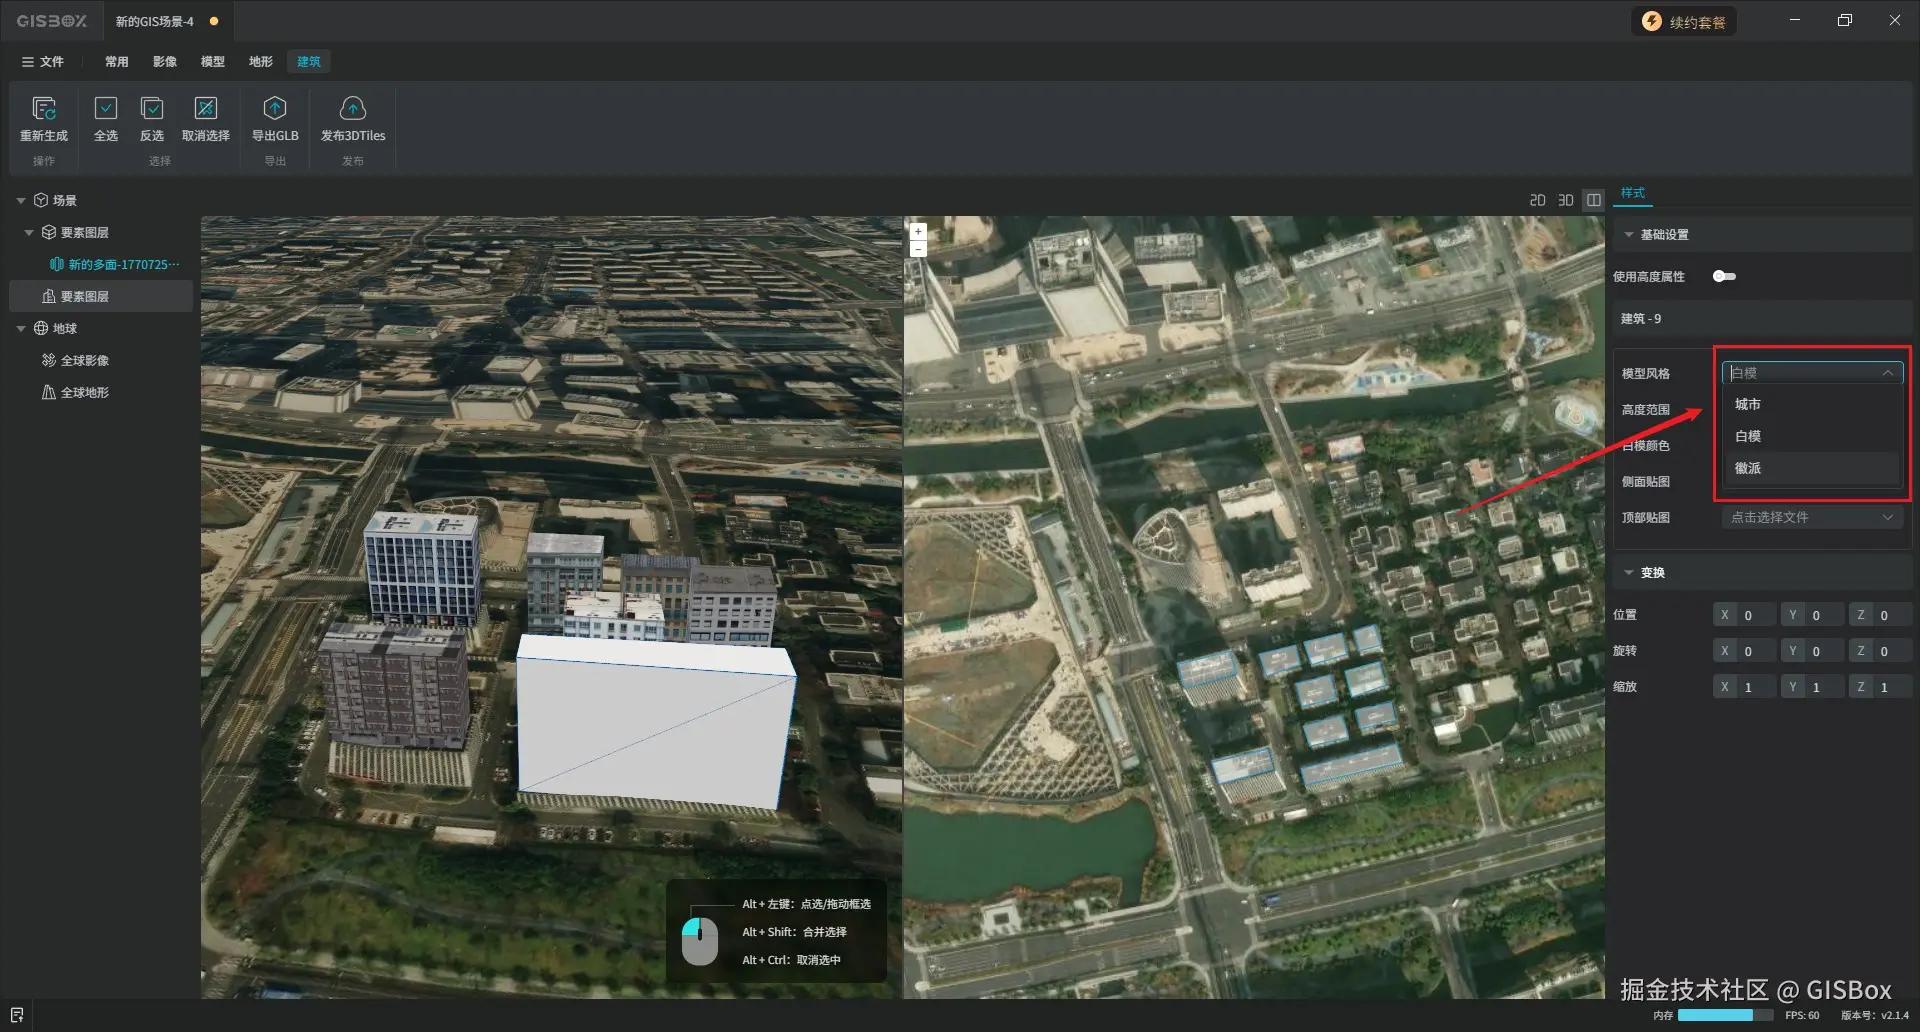The width and height of the screenshot is (1920, 1032).
Task: Switch viewport to 3D mode
Action: pos(1566,201)
